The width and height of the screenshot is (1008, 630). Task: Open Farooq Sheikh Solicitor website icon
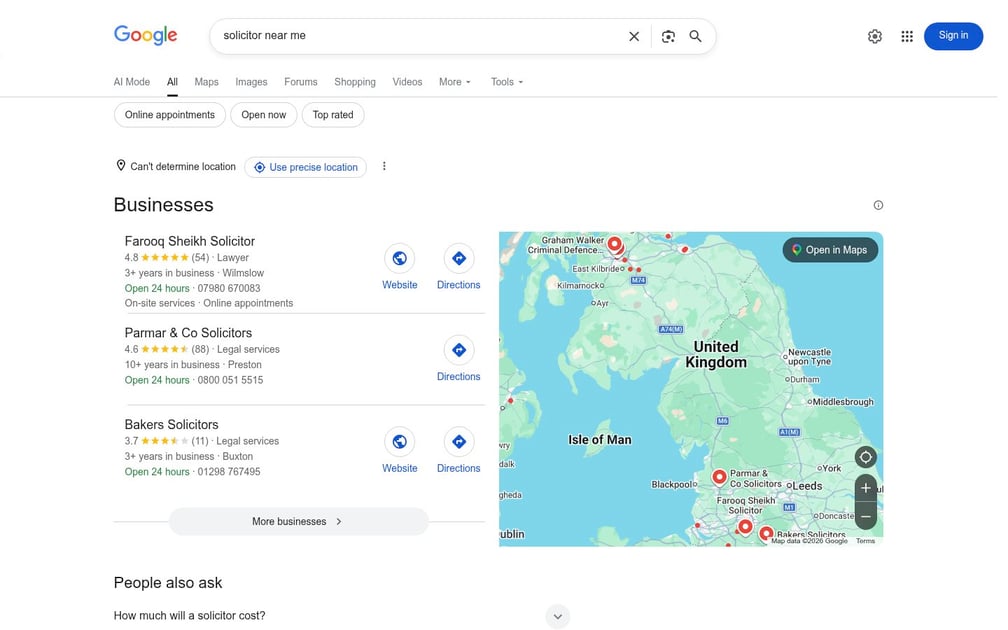pyautogui.click(x=400, y=258)
